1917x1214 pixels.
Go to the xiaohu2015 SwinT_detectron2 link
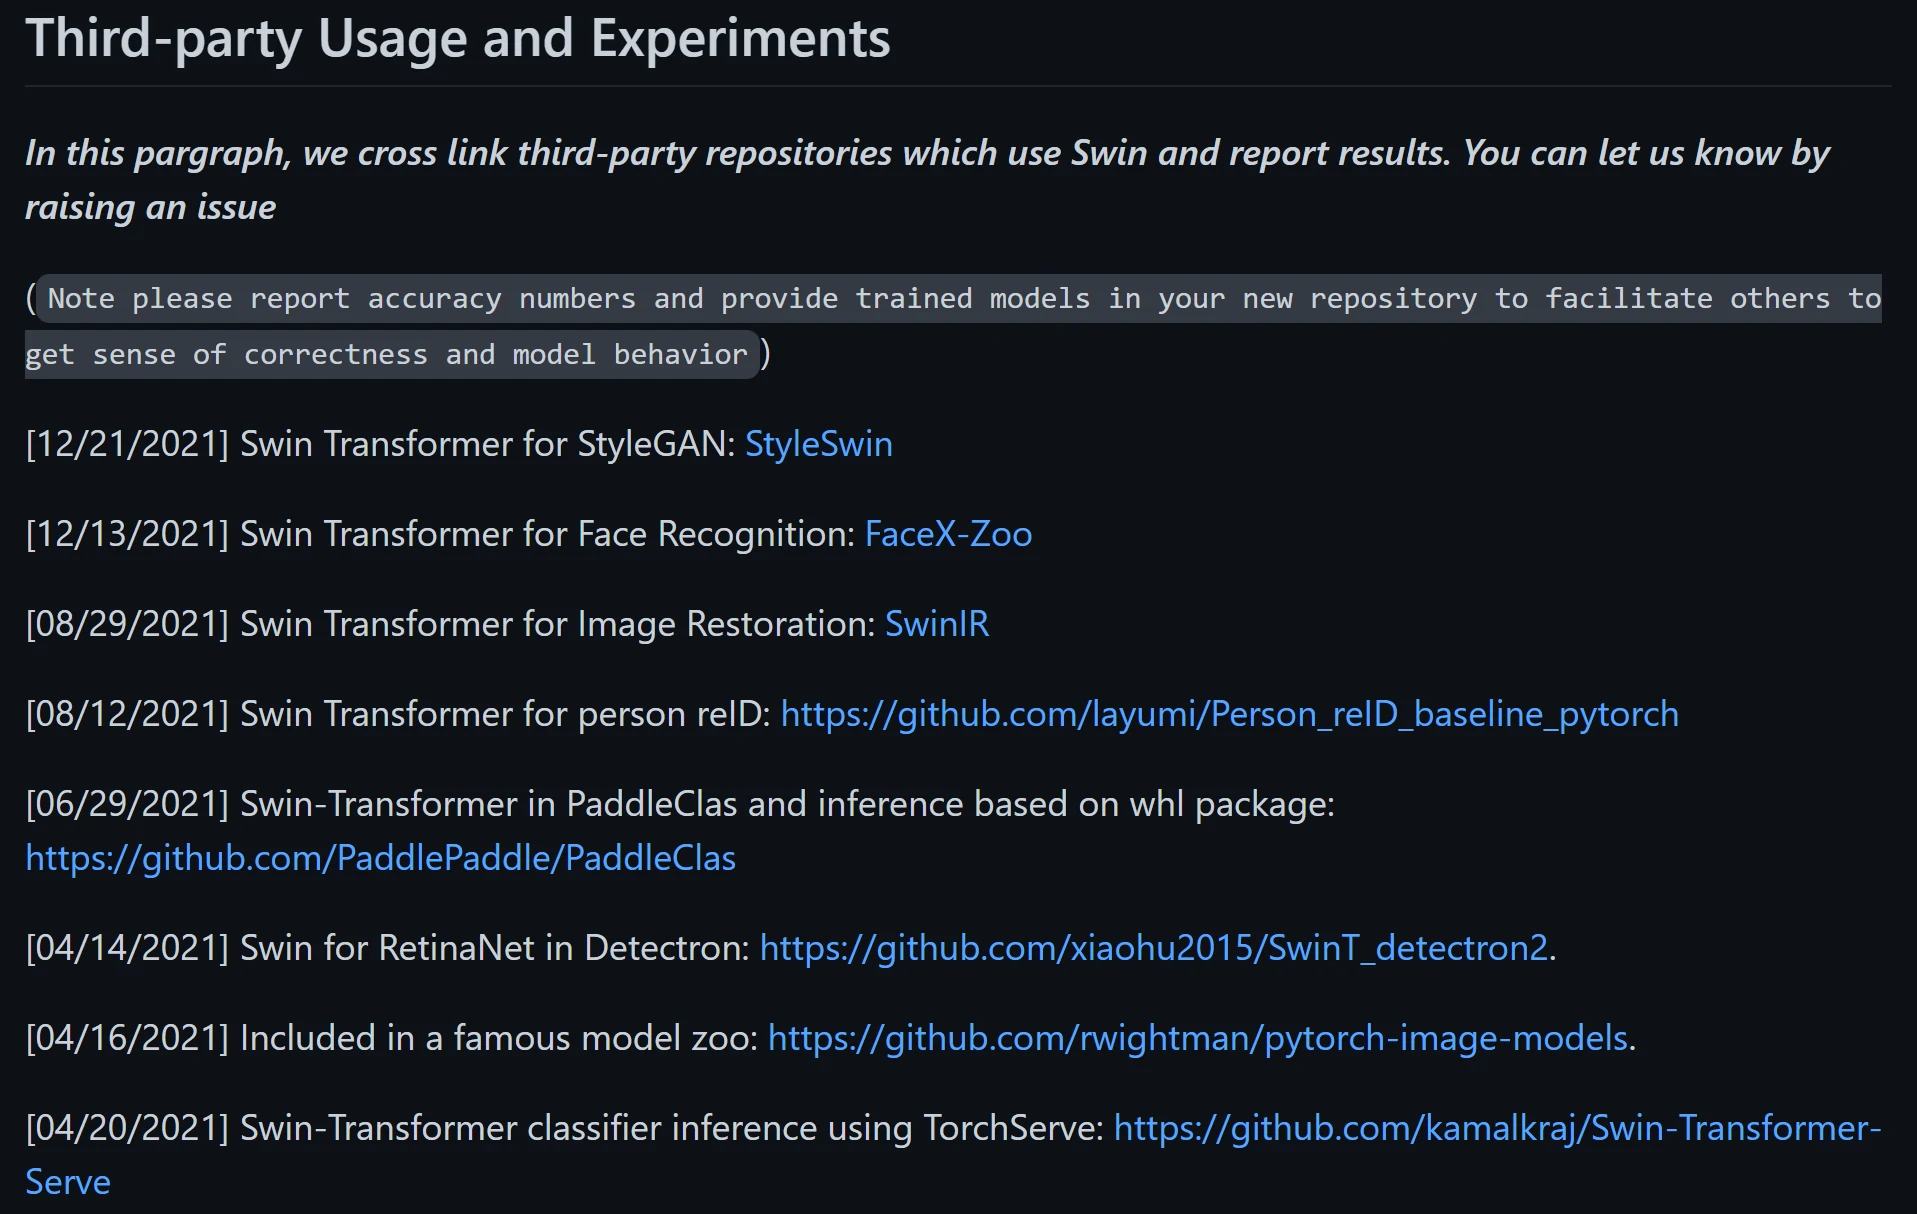tap(1153, 948)
